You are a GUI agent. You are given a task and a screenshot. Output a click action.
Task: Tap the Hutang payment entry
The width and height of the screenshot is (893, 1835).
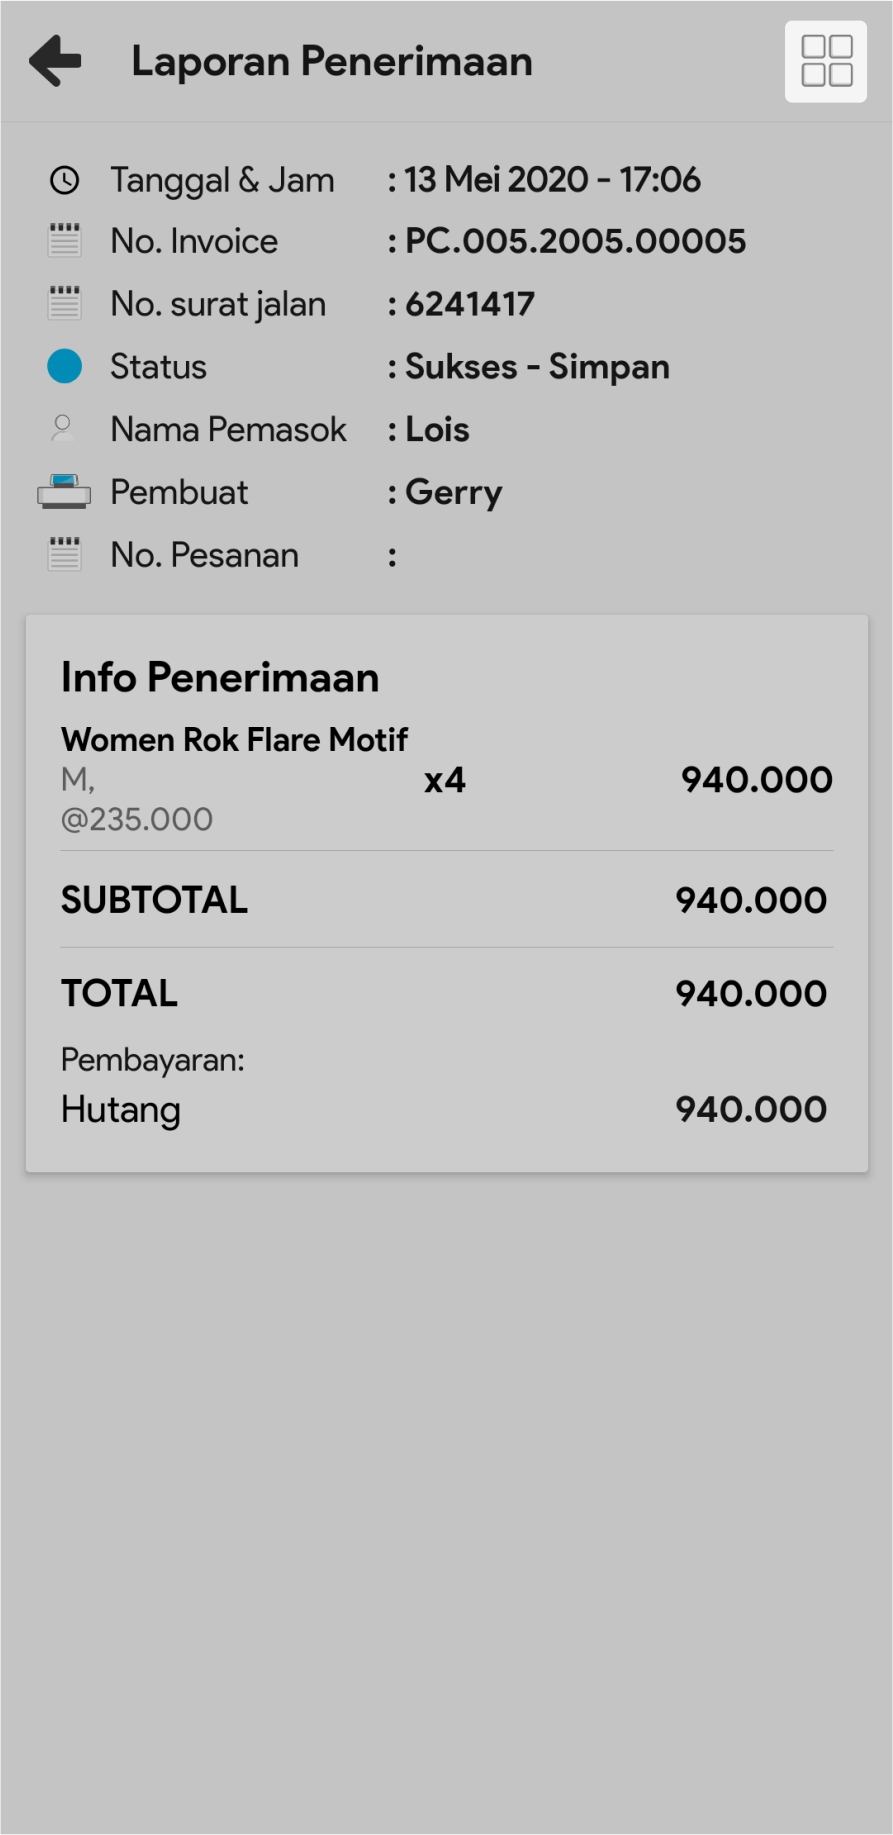[x=121, y=1109]
